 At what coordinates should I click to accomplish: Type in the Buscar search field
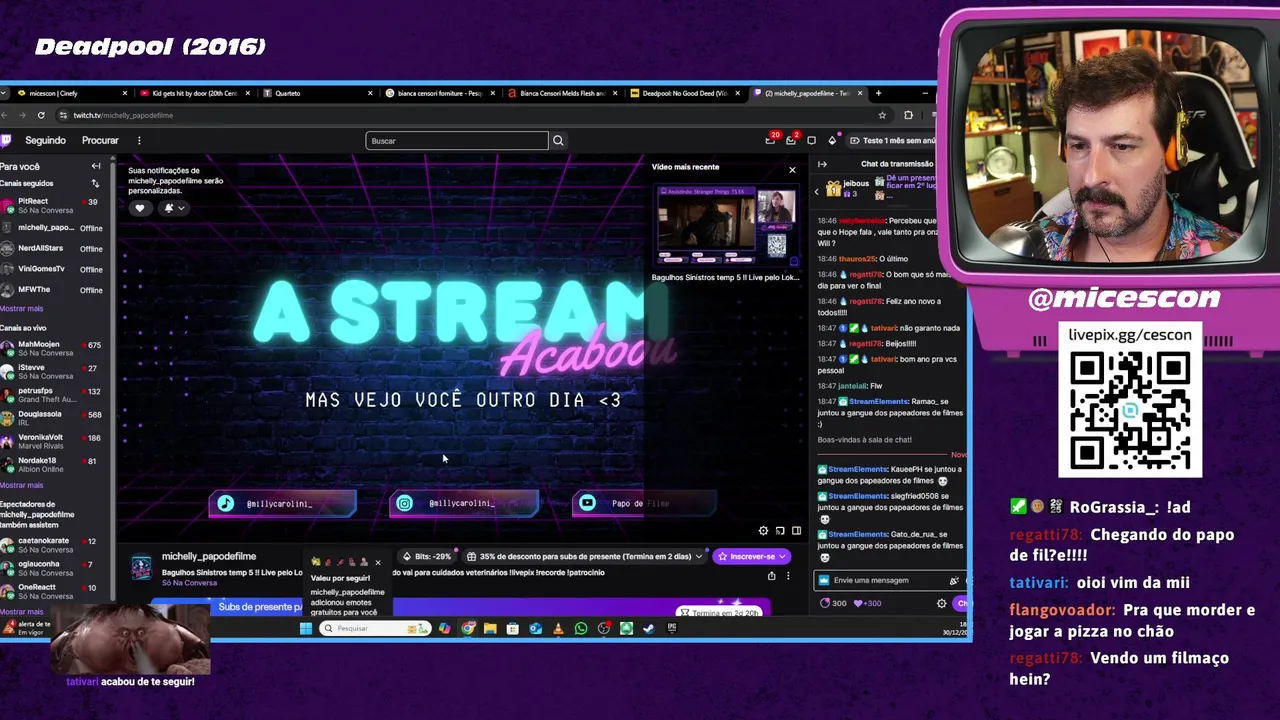click(457, 141)
